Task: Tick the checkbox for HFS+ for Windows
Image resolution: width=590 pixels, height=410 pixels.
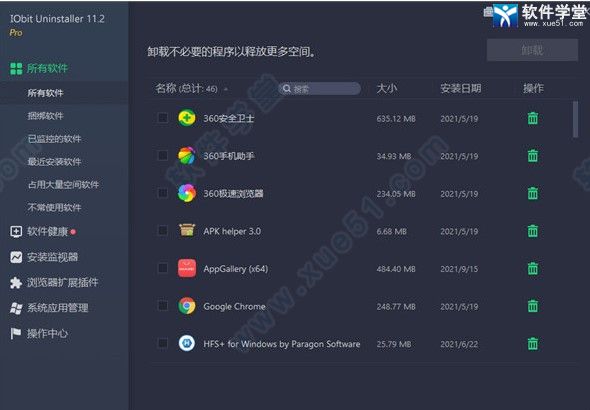Action: tap(163, 343)
